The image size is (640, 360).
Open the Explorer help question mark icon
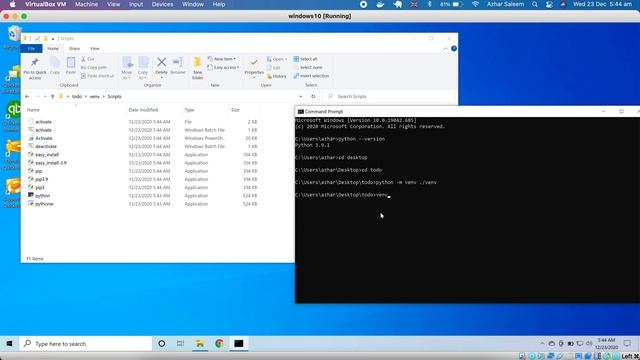click(453, 49)
